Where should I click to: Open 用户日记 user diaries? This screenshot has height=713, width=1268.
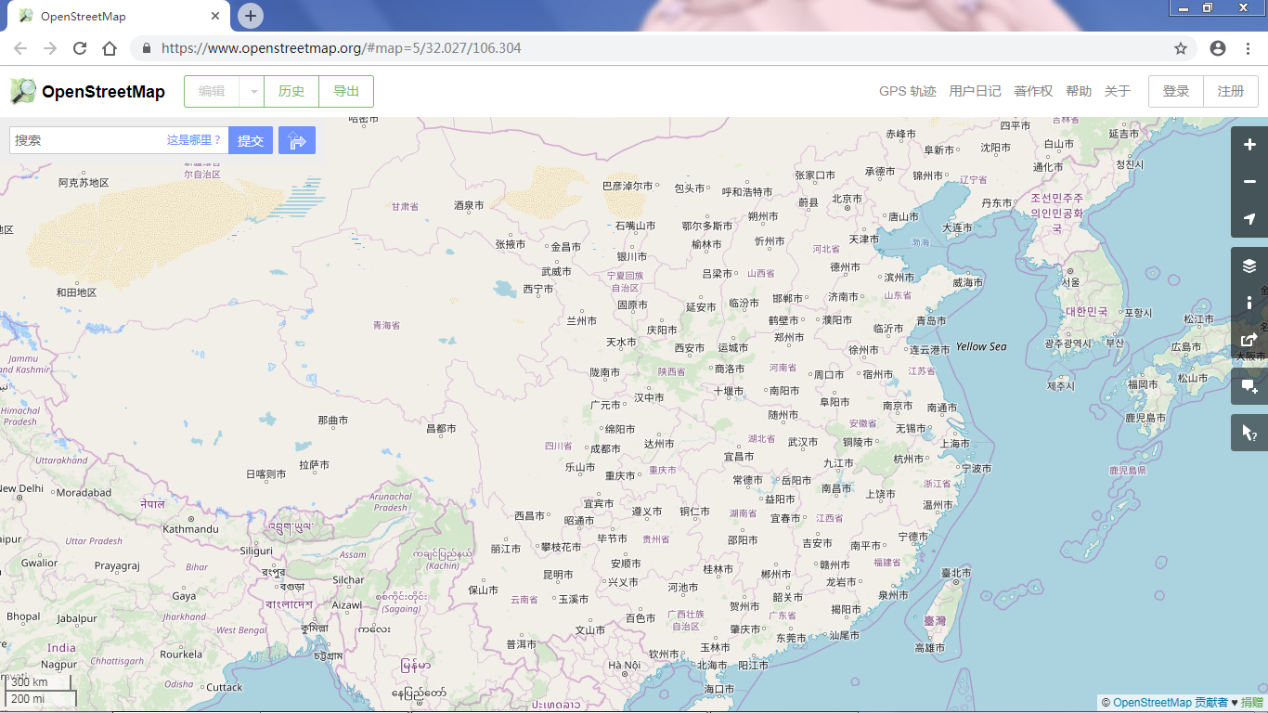(975, 91)
